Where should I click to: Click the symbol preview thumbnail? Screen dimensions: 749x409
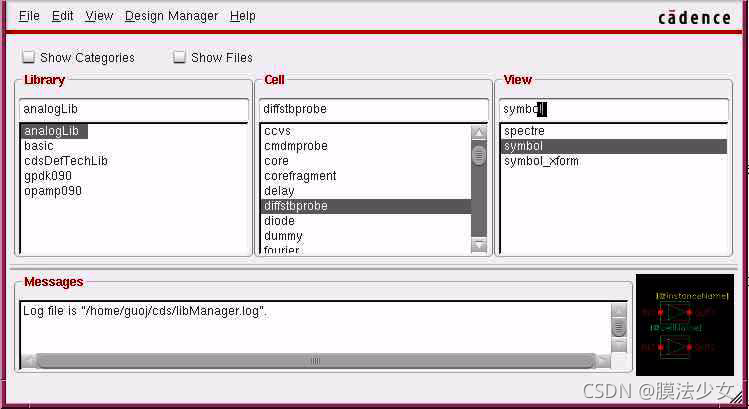[x=685, y=325]
